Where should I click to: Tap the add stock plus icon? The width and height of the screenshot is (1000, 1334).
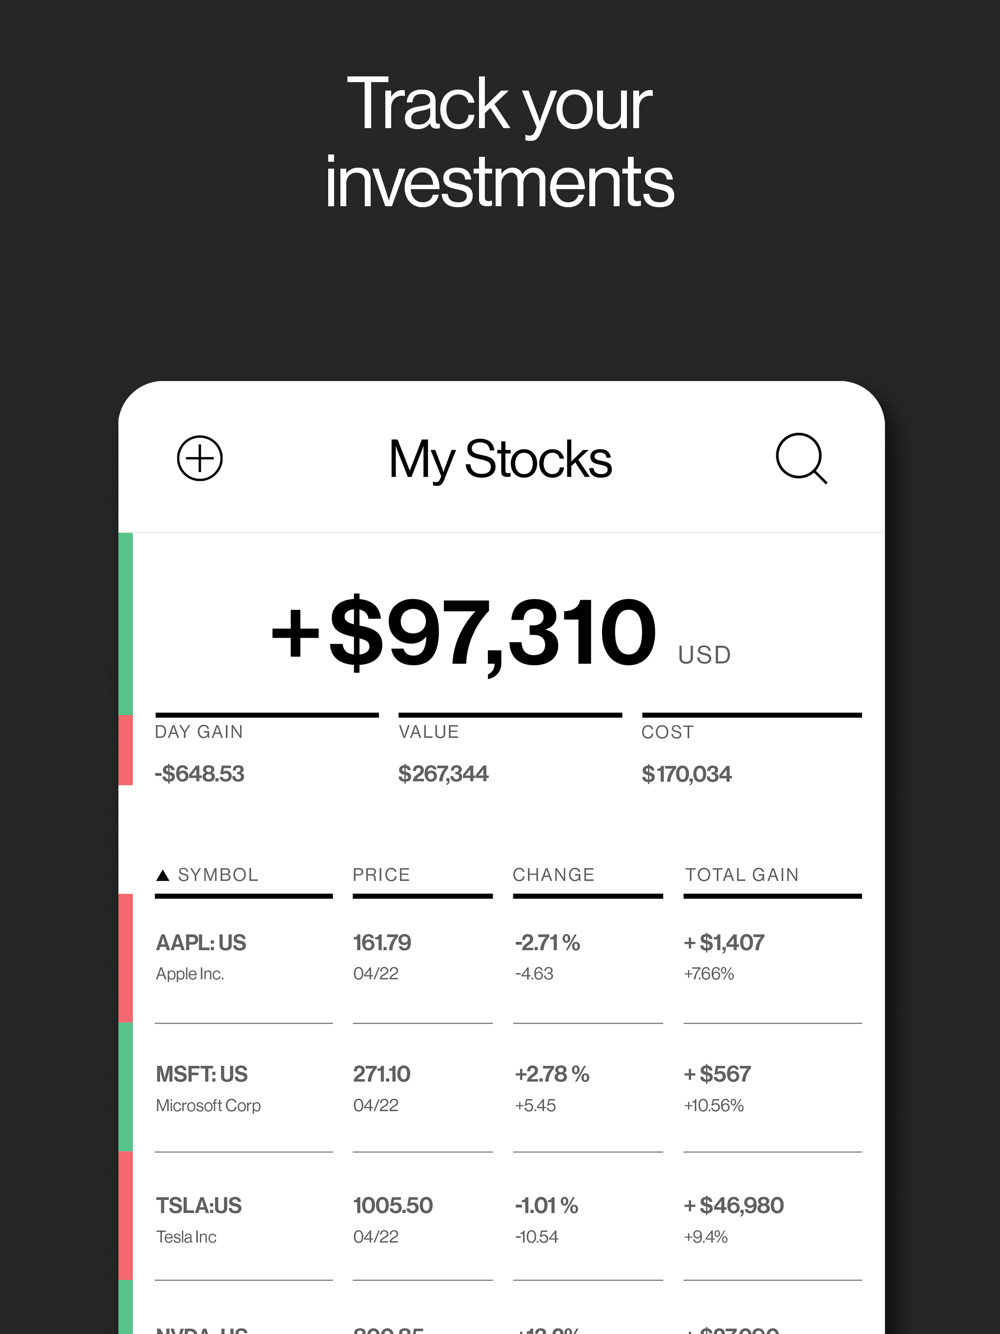pyautogui.click(x=200, y=459)
